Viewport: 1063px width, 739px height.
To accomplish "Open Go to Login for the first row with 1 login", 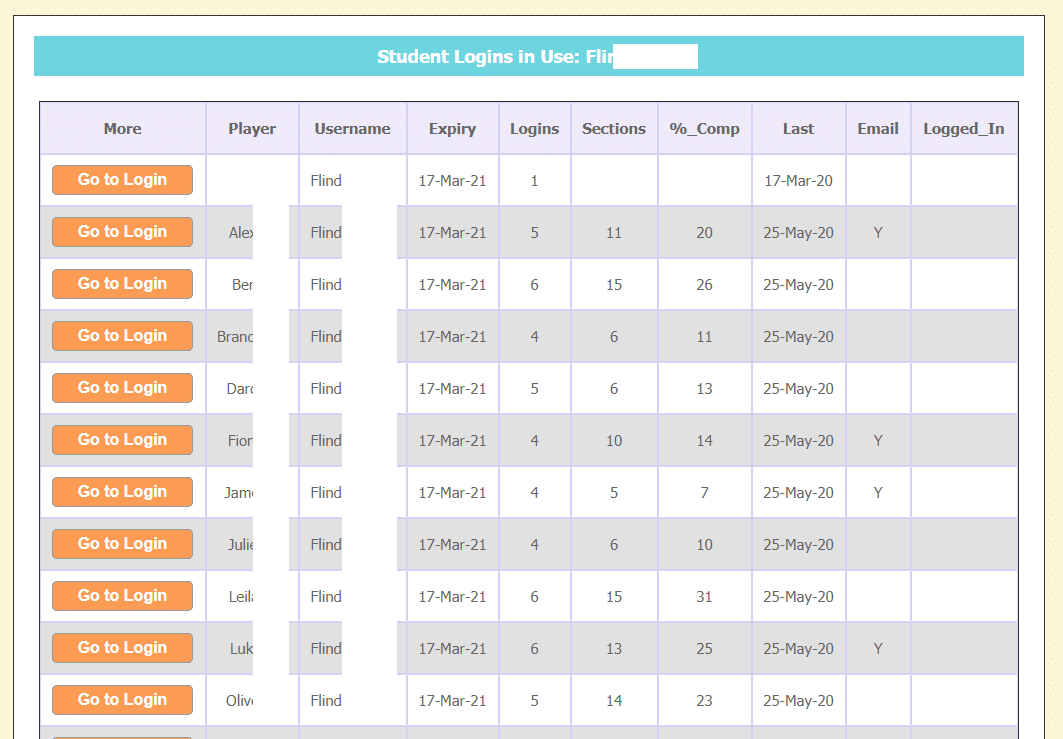I will click(122, 180).
